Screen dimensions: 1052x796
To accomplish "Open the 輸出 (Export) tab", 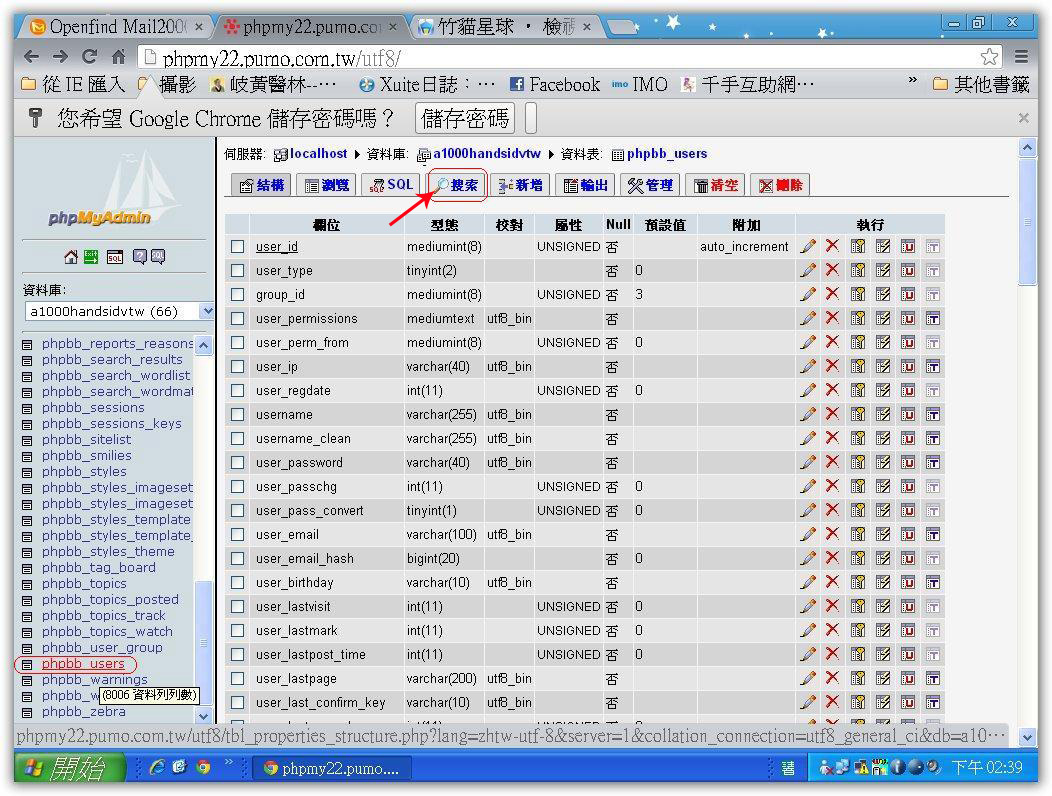I will coord(585,185).
